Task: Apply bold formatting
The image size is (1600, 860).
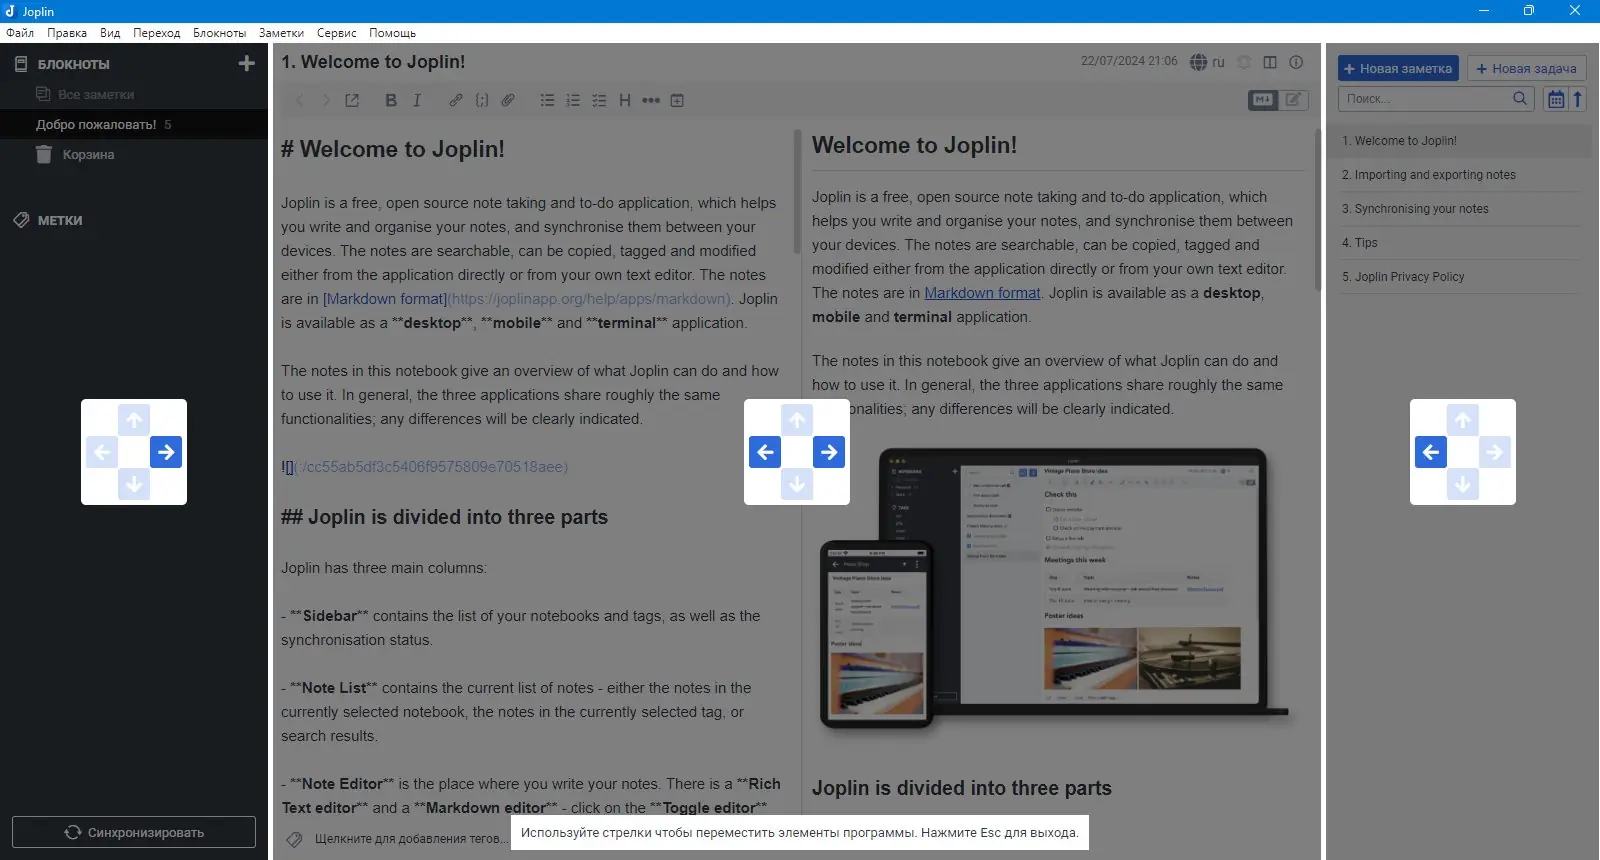Action: (391, 100)
